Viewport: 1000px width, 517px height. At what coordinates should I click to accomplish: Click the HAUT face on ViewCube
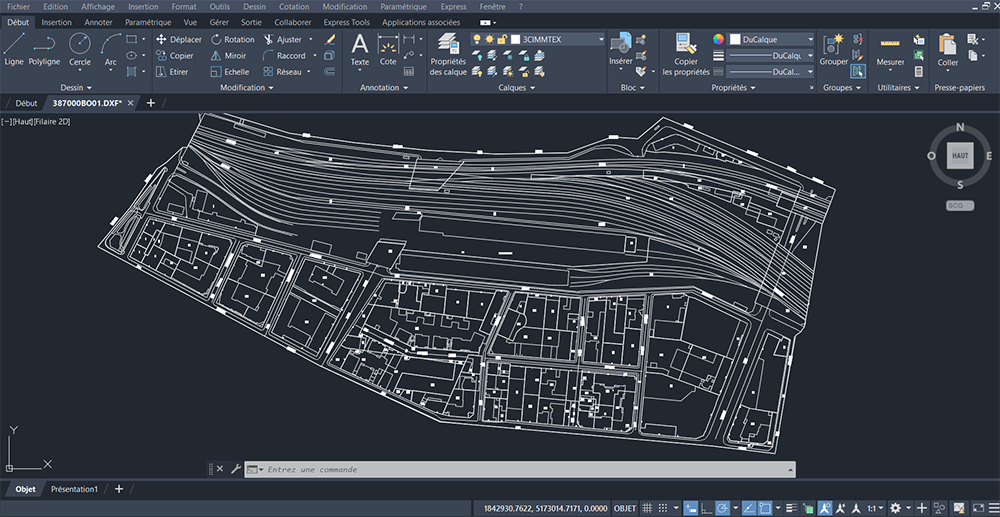point(960,156)
